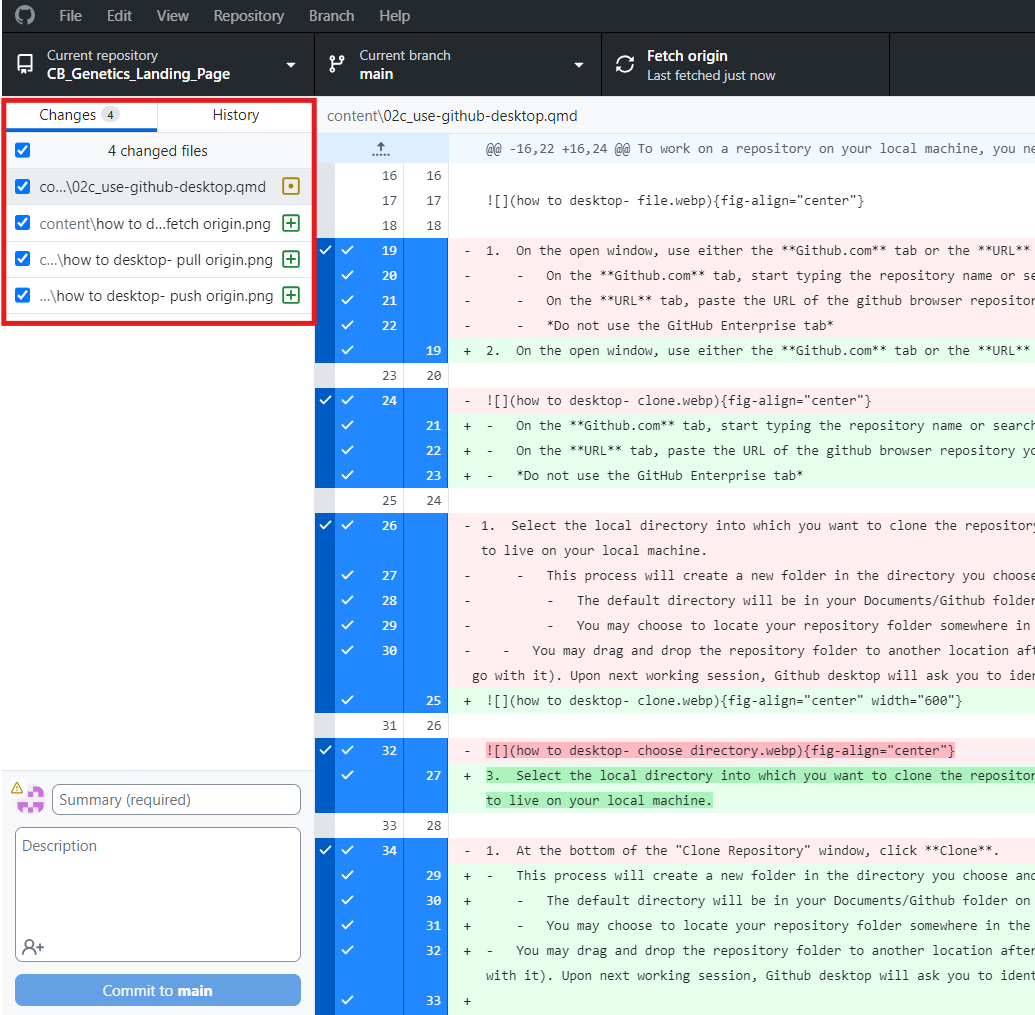Uncheck the fetch origin.png file checkbox
This screenshot has height=1015, width=1035.
click(x=22, y=223)
